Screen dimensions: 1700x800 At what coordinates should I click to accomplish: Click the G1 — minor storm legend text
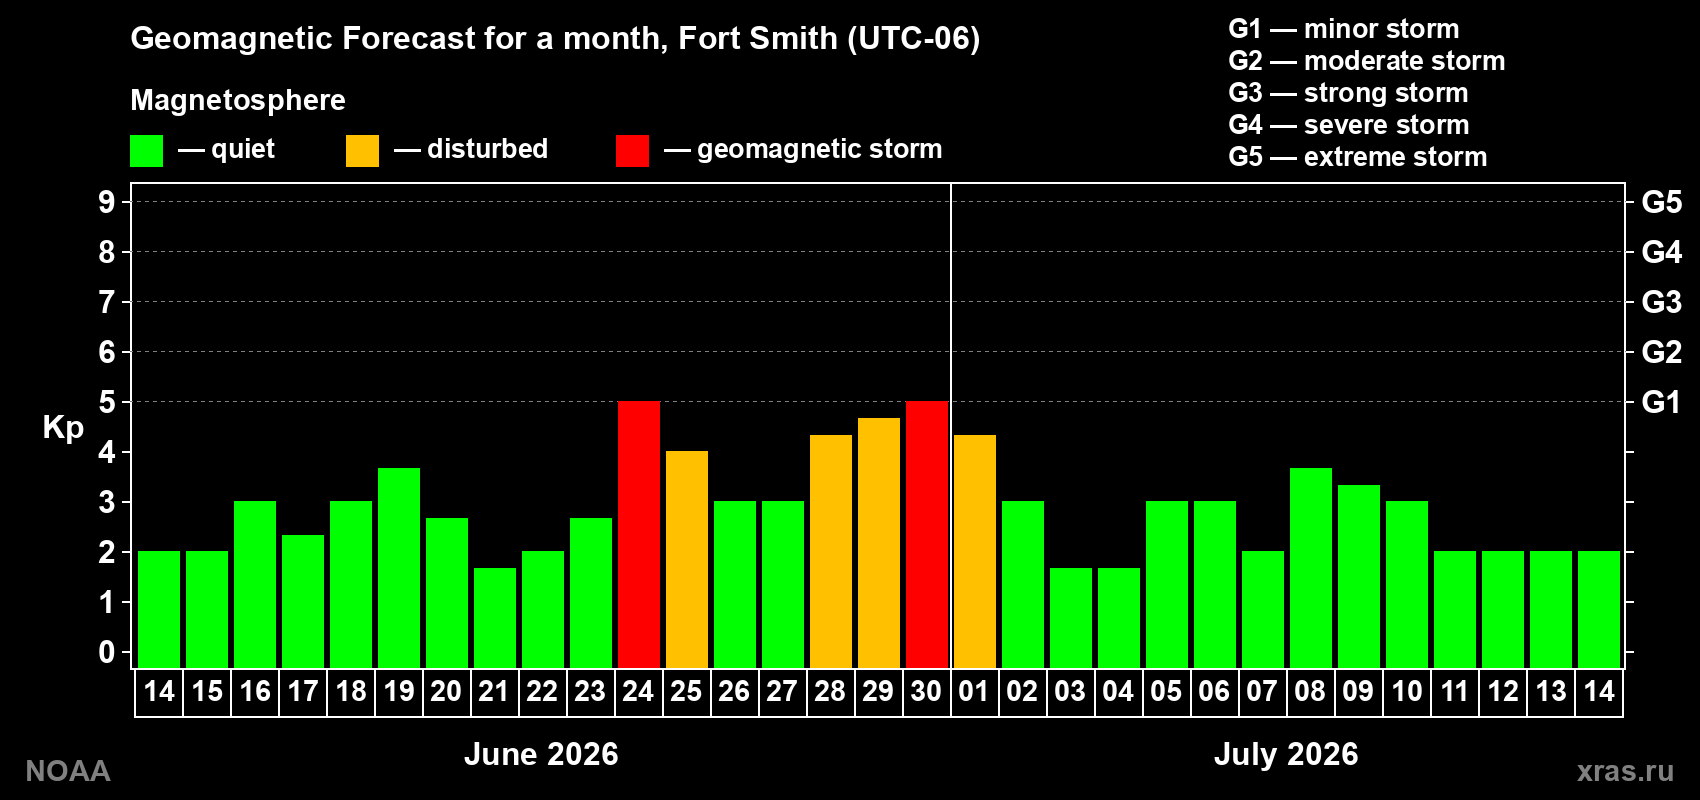1344,29
